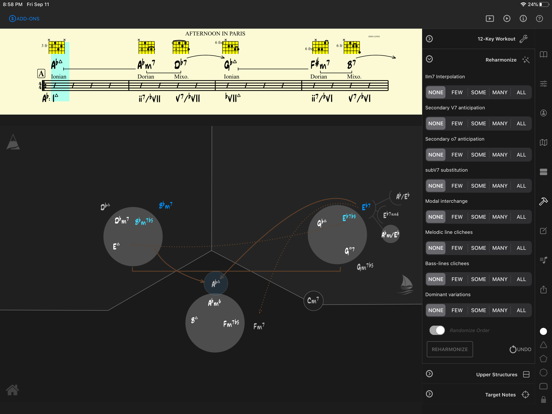552x414 pixels.
Task: Select ALL for Dominant variations
Action: tap(521, 310)
